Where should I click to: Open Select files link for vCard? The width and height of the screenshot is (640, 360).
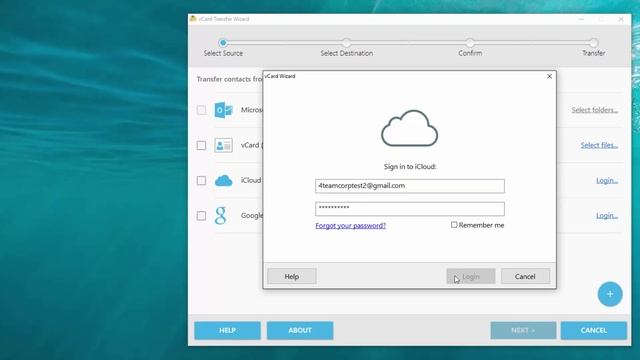(x=599, y=145)
